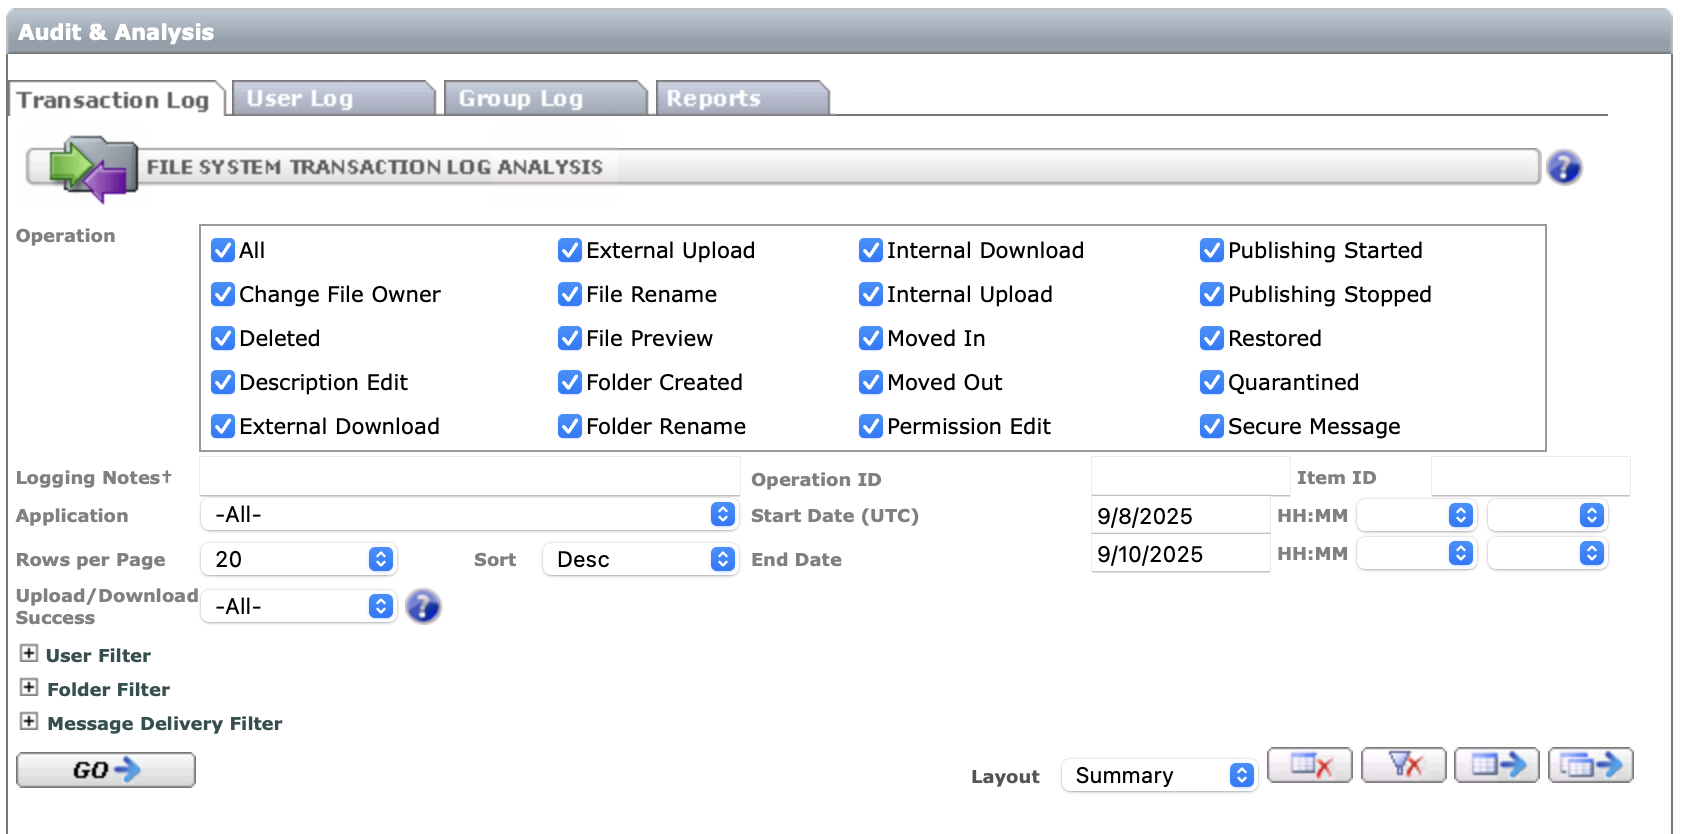Open the Rows per Page dropdown

[x=299, y=559]
